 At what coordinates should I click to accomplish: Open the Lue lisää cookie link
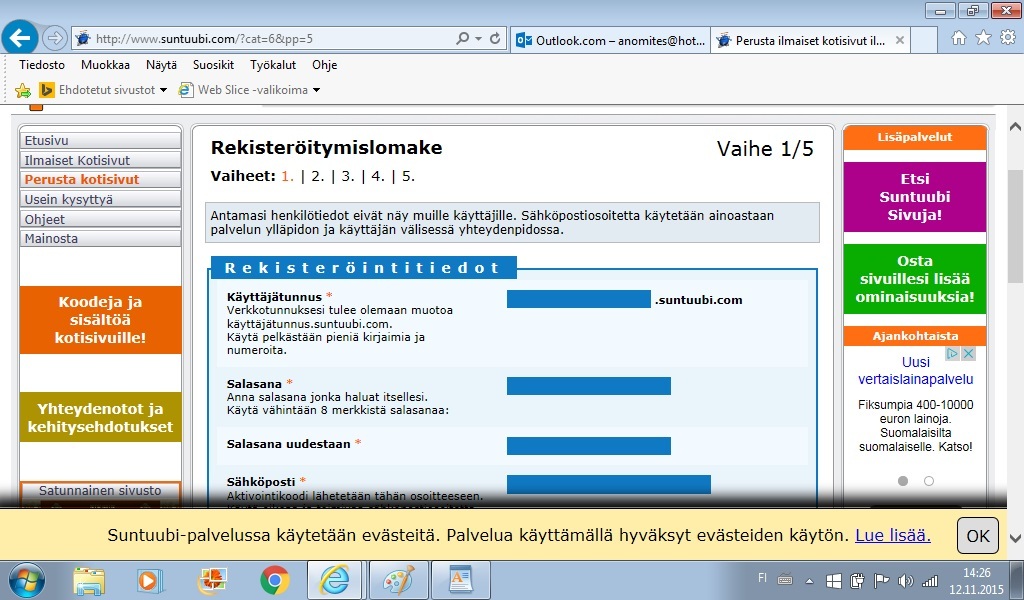coord(893,535)
